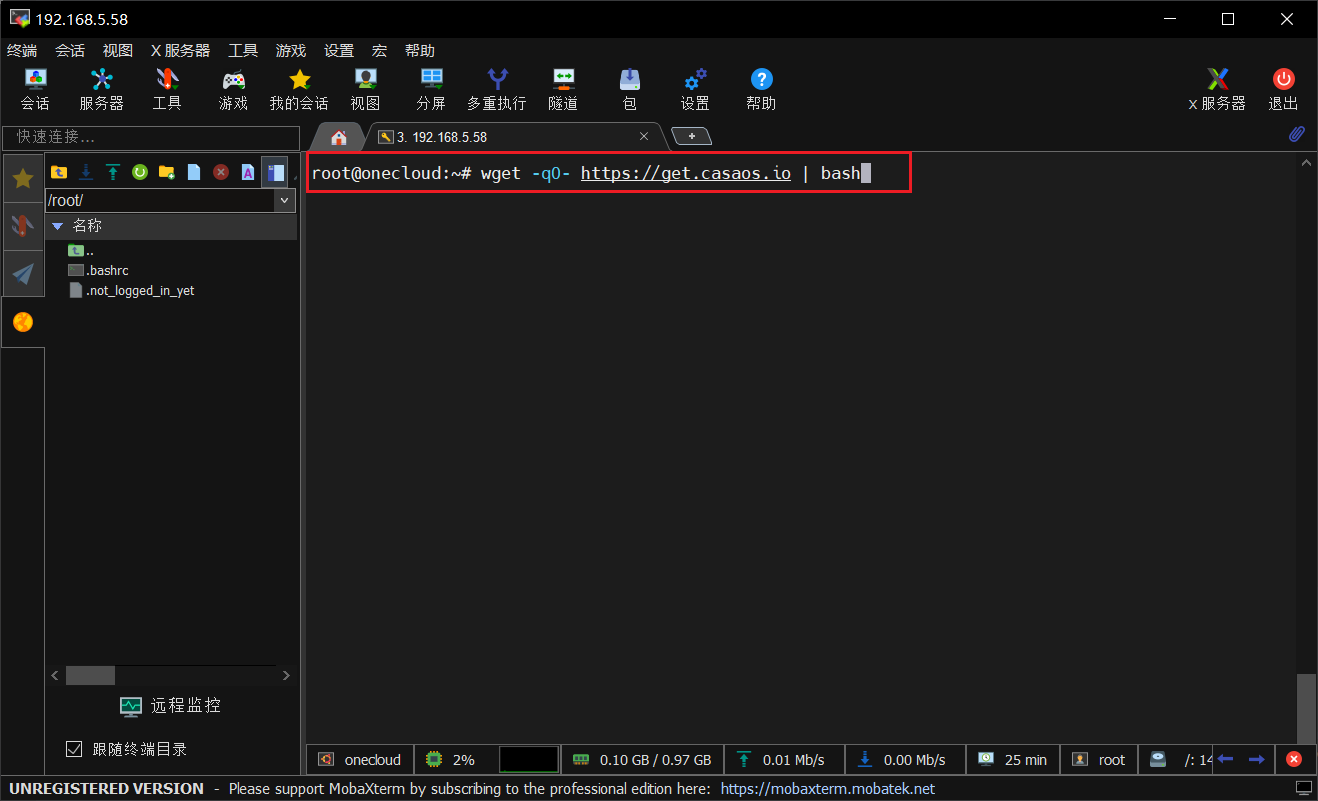1318x801 pixels.
Task: Refresh the SFTP folder listing
Action: point(140,172)
